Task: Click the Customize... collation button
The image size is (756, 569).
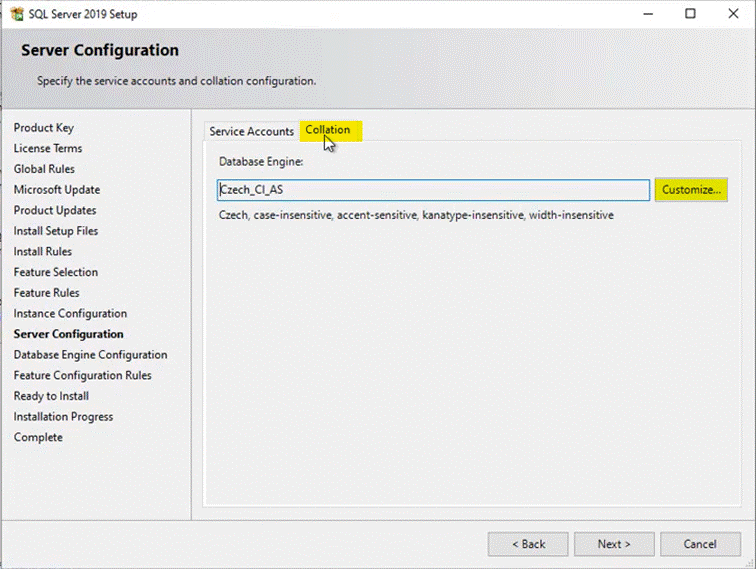Action: (x=691, y=190)
